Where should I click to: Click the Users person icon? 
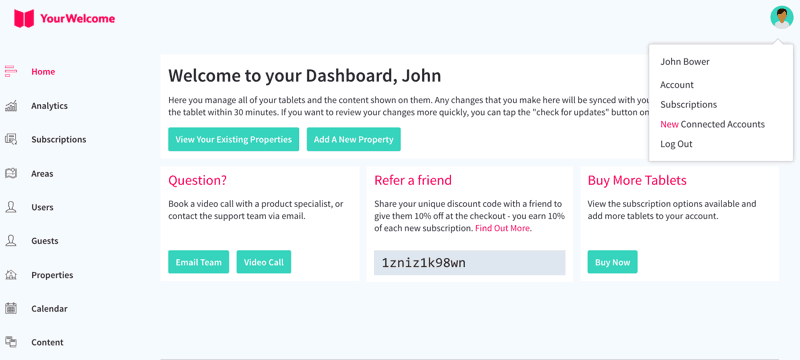(11, 207)
